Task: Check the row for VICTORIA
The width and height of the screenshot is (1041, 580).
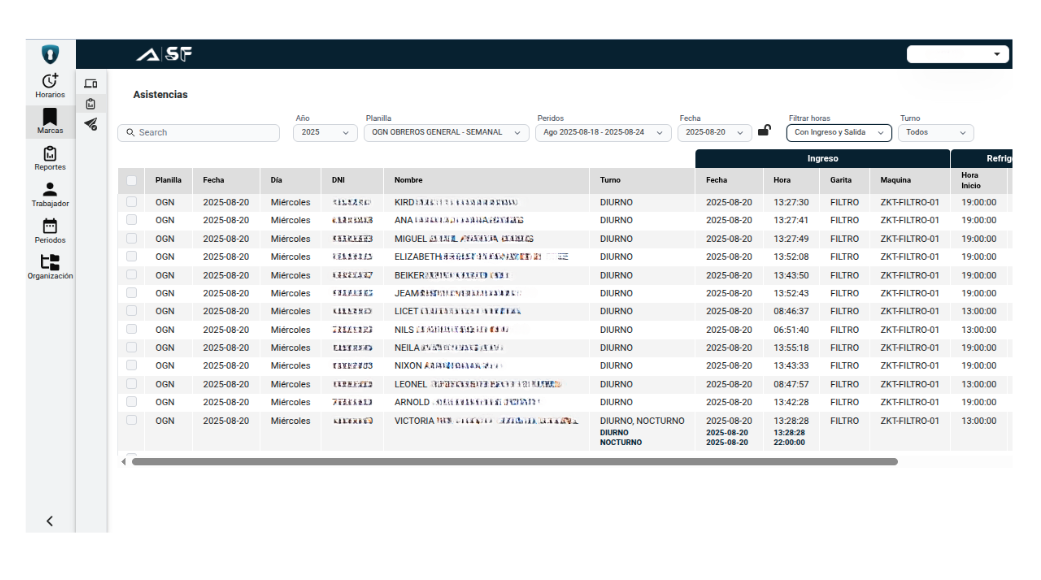Action: 131,420
